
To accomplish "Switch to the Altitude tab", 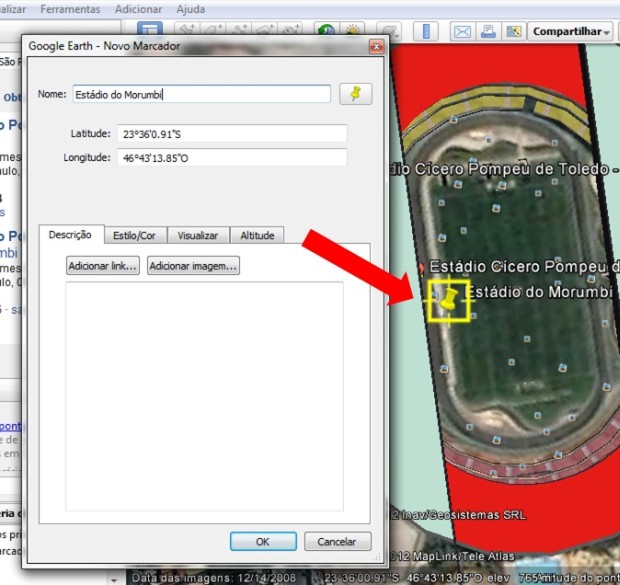I will click(257, 235).
